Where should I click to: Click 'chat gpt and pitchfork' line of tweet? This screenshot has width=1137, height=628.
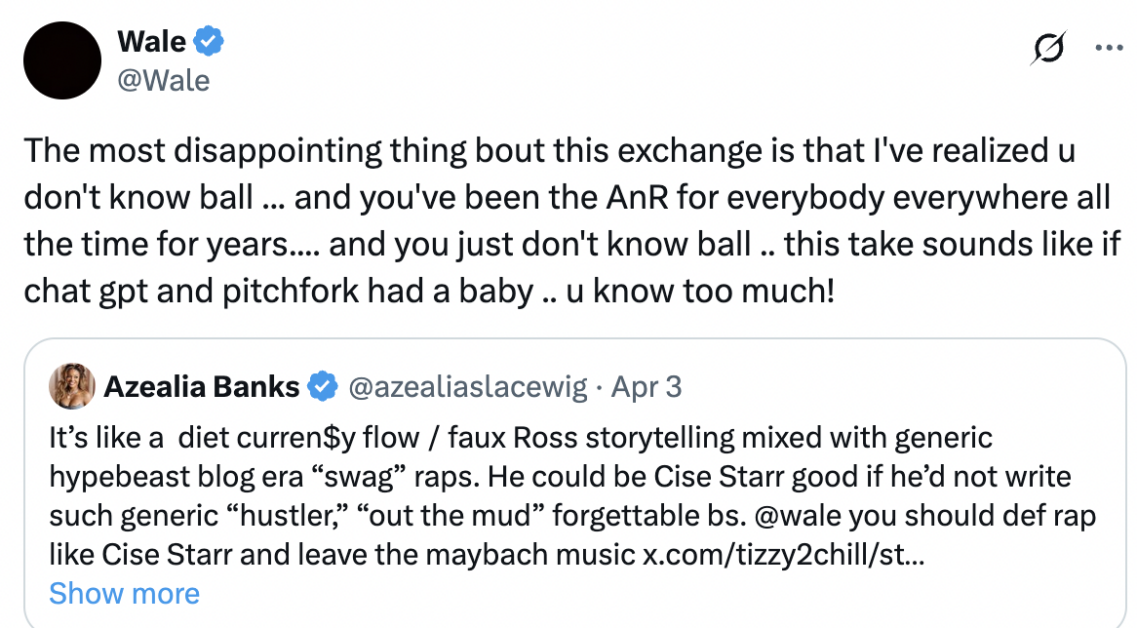tap(429, 291)
